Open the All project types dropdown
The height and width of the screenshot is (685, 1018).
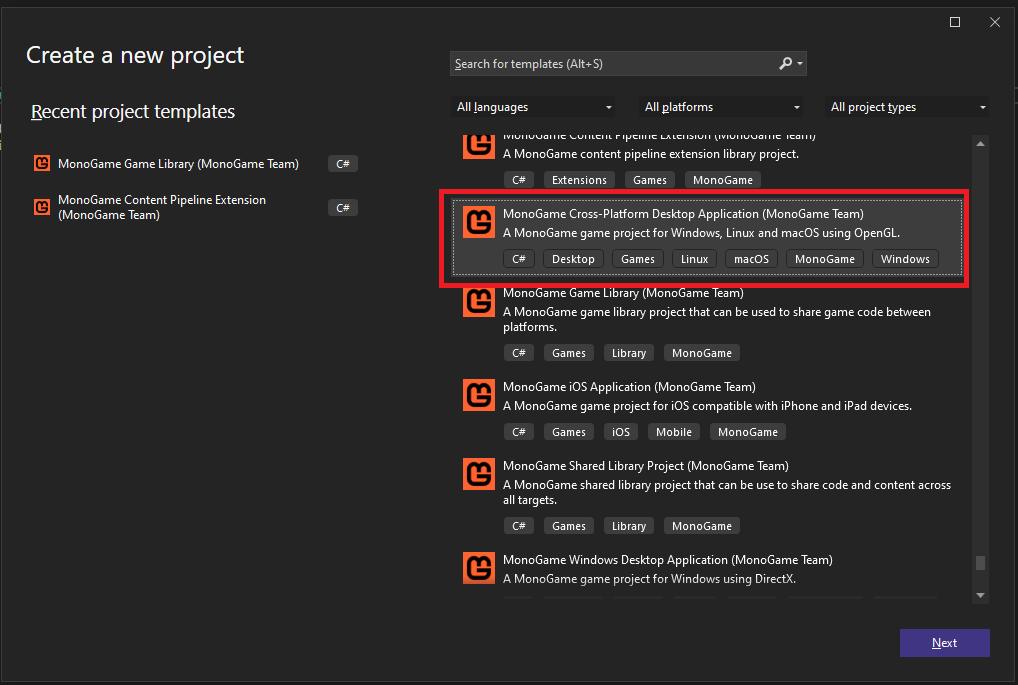[908, 107]
